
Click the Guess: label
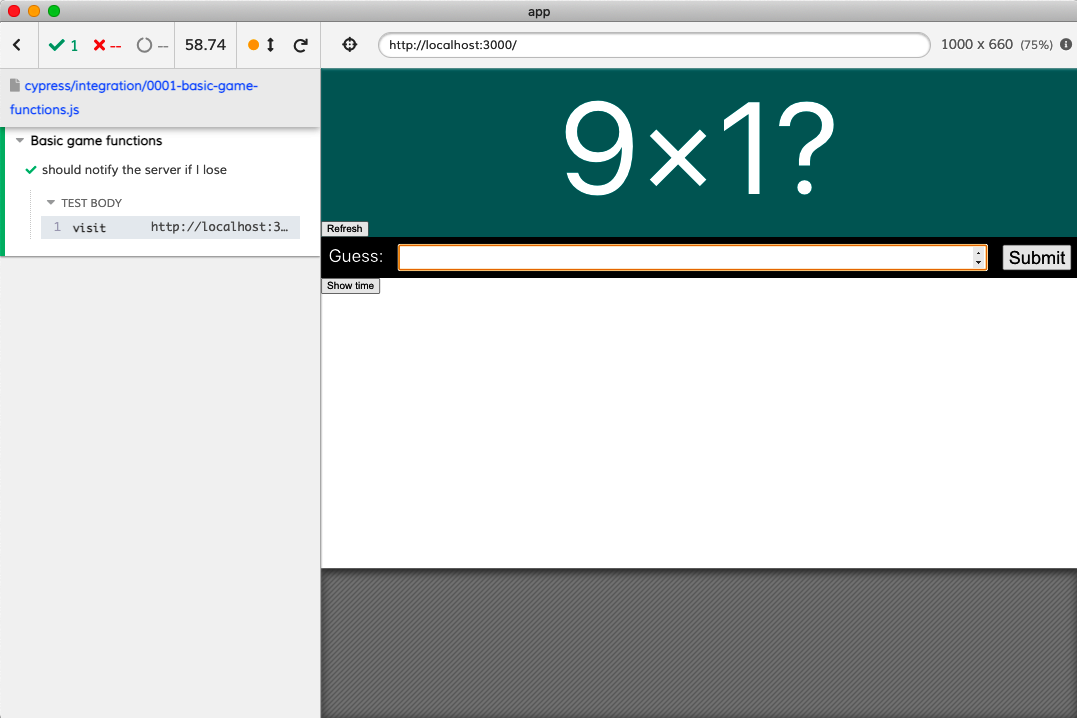click(356, 256)
